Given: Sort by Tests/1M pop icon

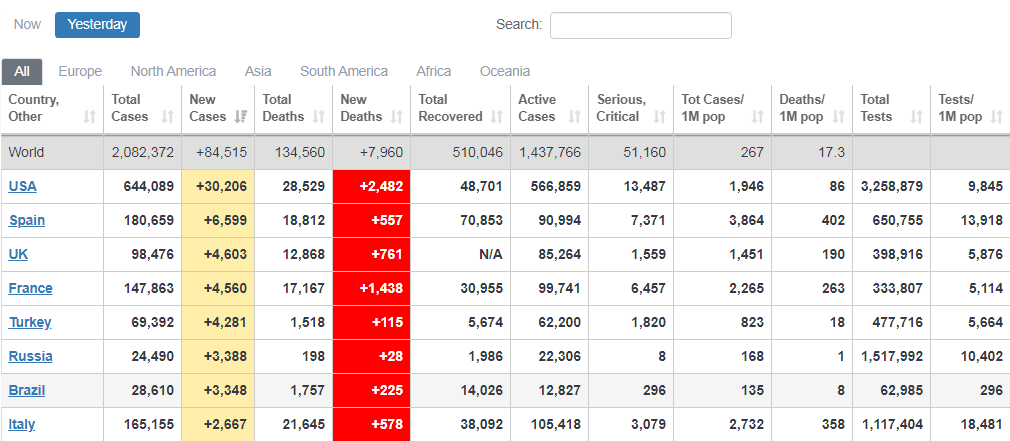Looking at the screenshot, I should [x=996, y=117].
